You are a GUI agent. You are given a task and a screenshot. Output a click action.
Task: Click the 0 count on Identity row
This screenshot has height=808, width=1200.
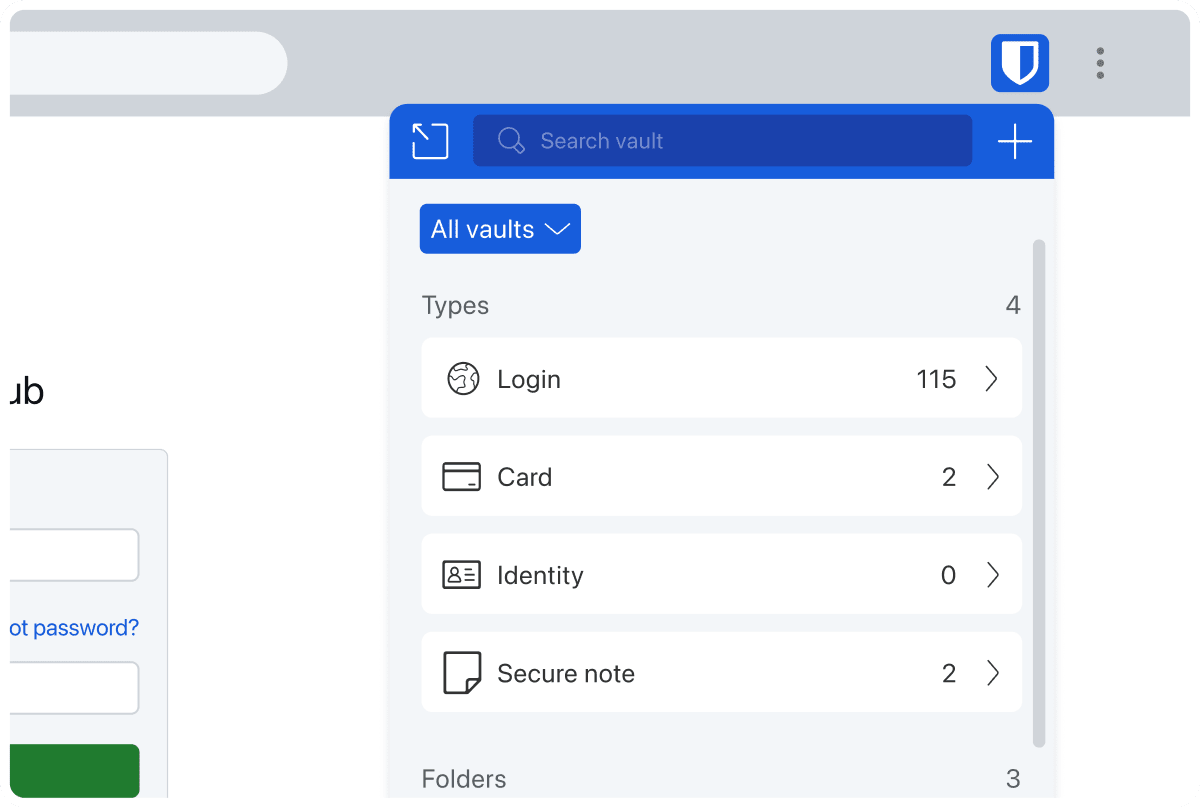(948, 575)
